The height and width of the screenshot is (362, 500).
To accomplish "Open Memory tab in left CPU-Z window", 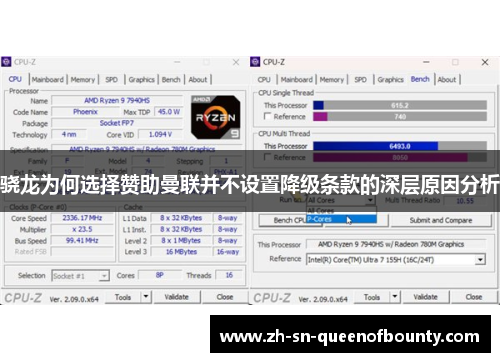I will [83, 80].
